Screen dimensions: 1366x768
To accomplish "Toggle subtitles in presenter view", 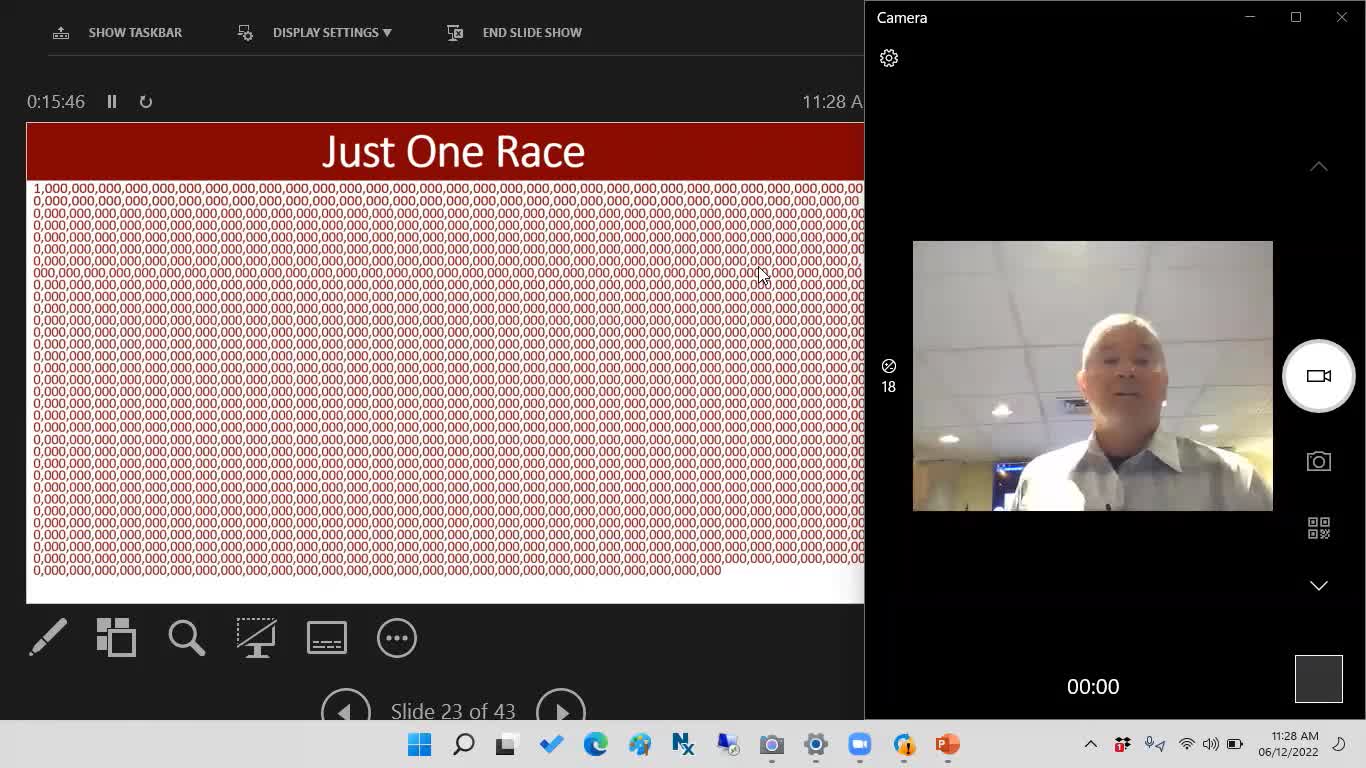I will (327, 637).
